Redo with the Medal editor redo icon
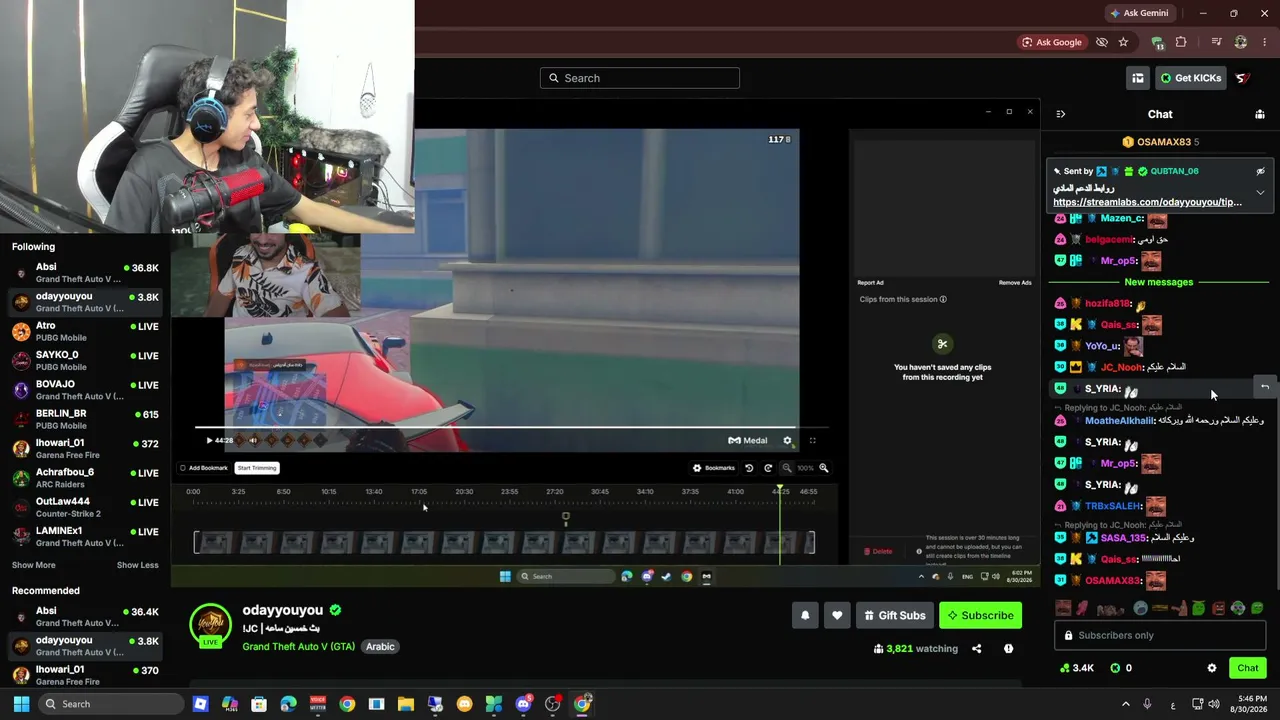 768,468
